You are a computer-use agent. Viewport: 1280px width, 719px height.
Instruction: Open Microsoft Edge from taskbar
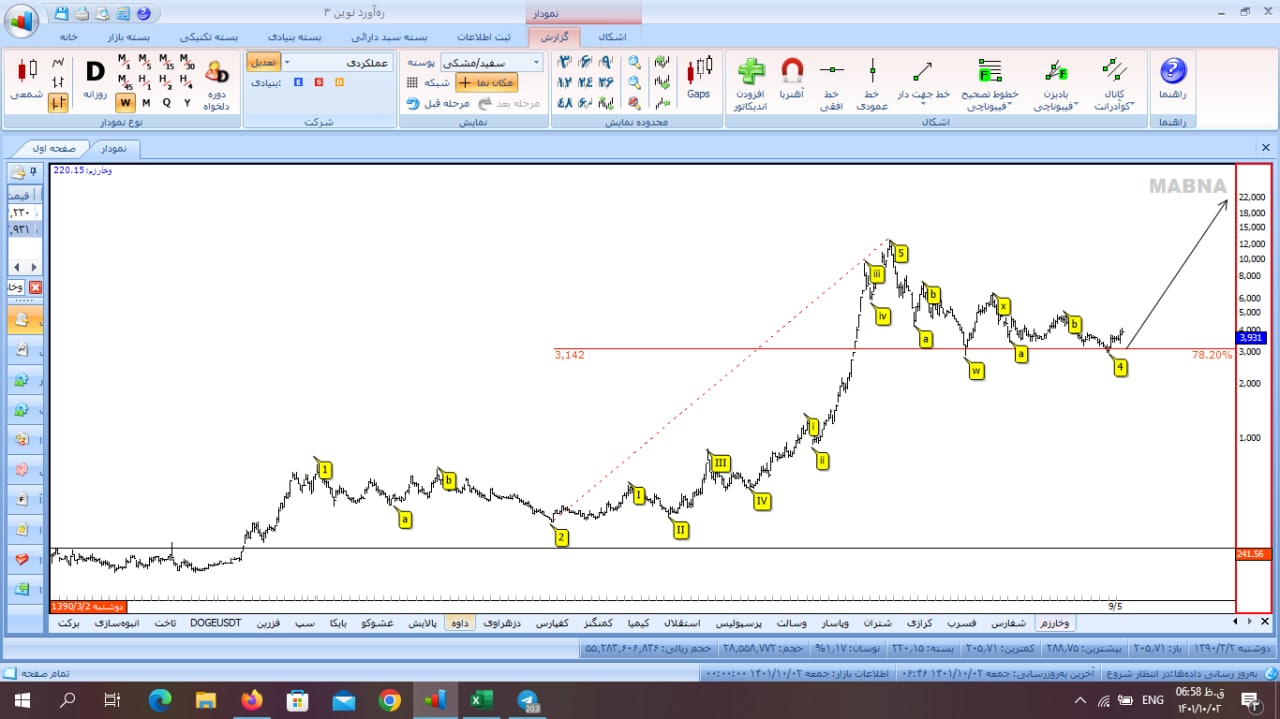[159, 701]
